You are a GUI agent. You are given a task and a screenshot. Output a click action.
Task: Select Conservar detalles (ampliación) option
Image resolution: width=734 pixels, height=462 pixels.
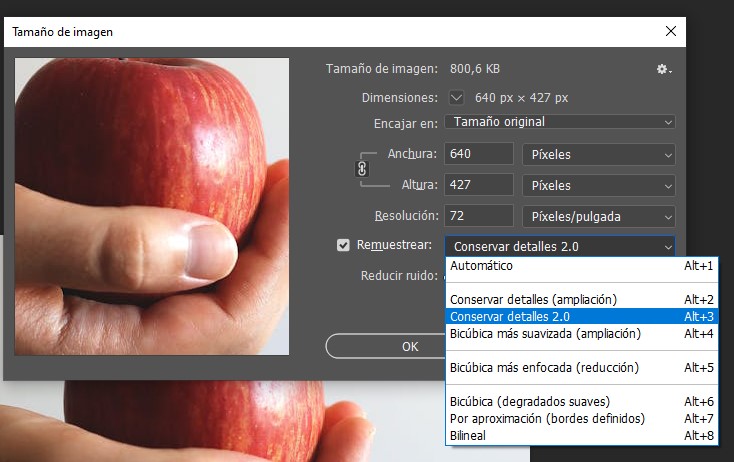(x=582, y=300)
